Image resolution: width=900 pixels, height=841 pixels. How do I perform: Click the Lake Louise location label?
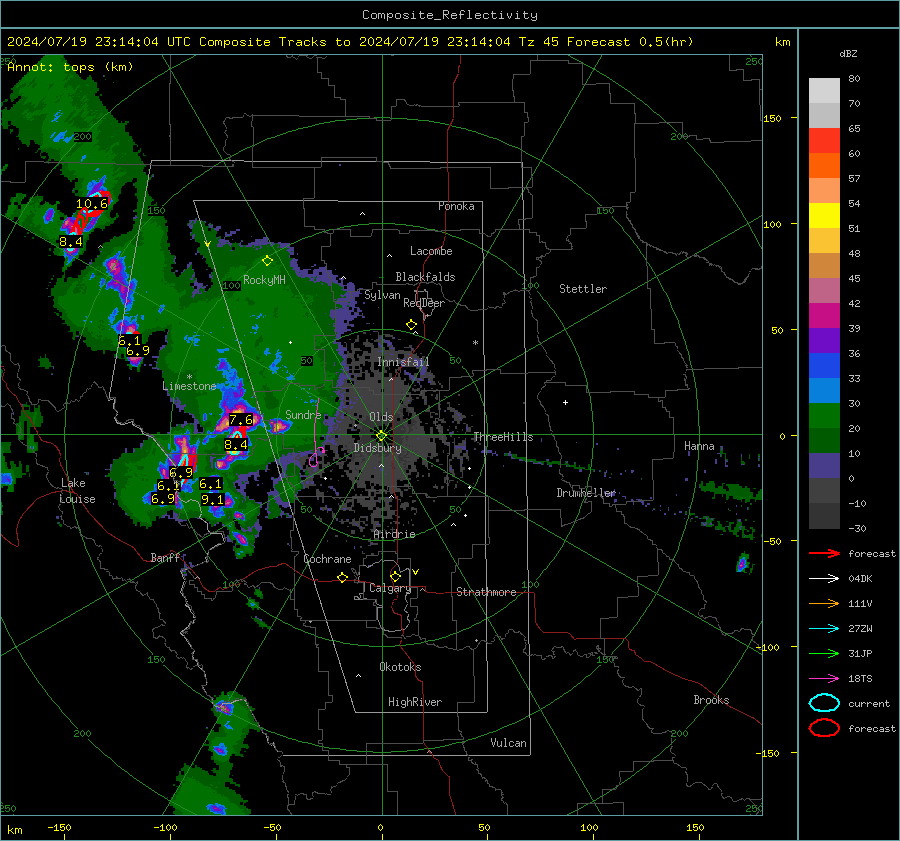tap(77, 491)
